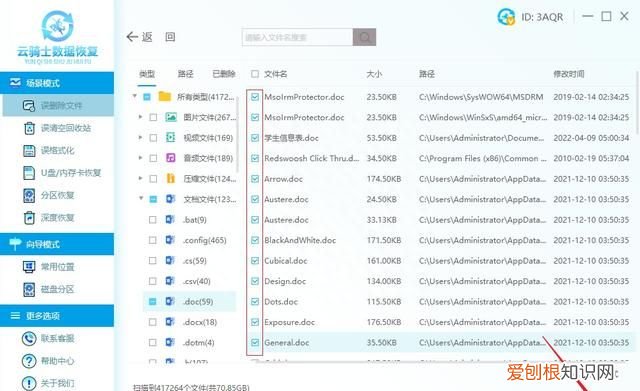Image resolution: width=640 pixels, height=391 pixels.
Task: Expand the 图片文件 tree node
Action: [x=140, y=117]
